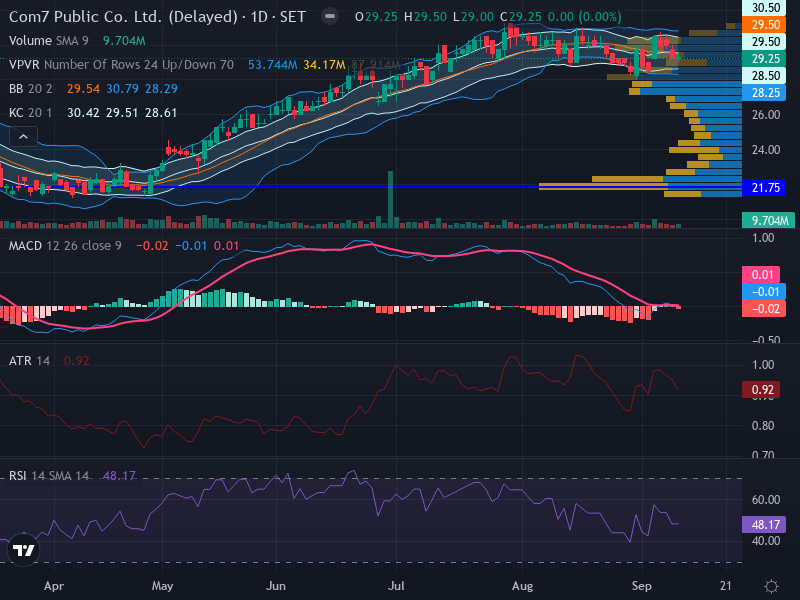Click the blue 21.75 price line label
800x600 pixels.
[x=764, y=188]
